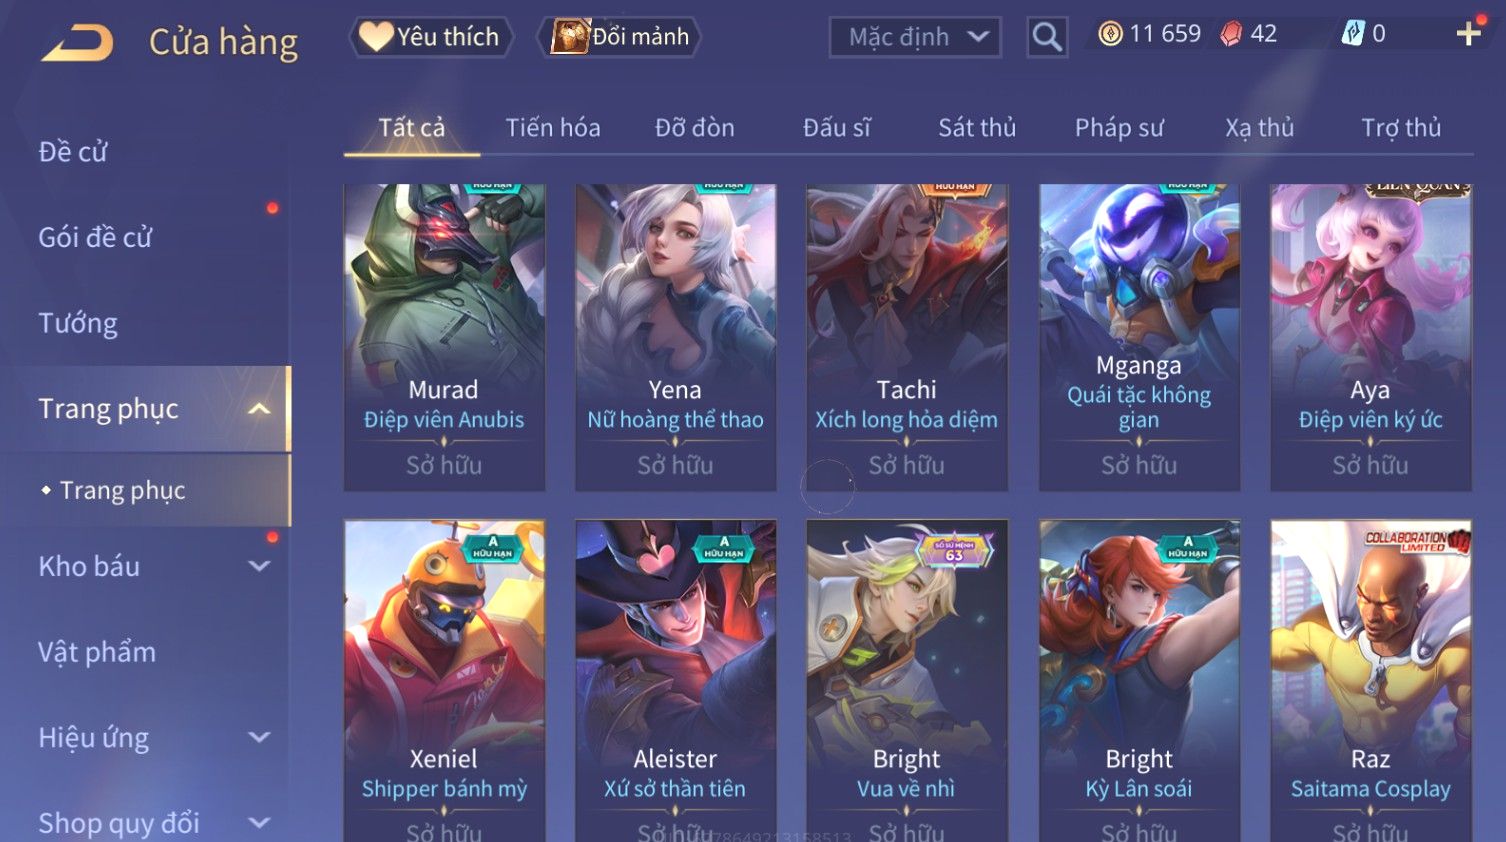
Task: Click the blue voucher currency icon
Action: tap(1353, 34)
